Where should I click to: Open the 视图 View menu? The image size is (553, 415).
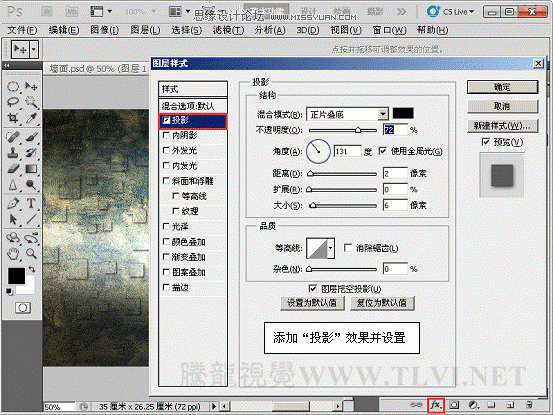346,30
